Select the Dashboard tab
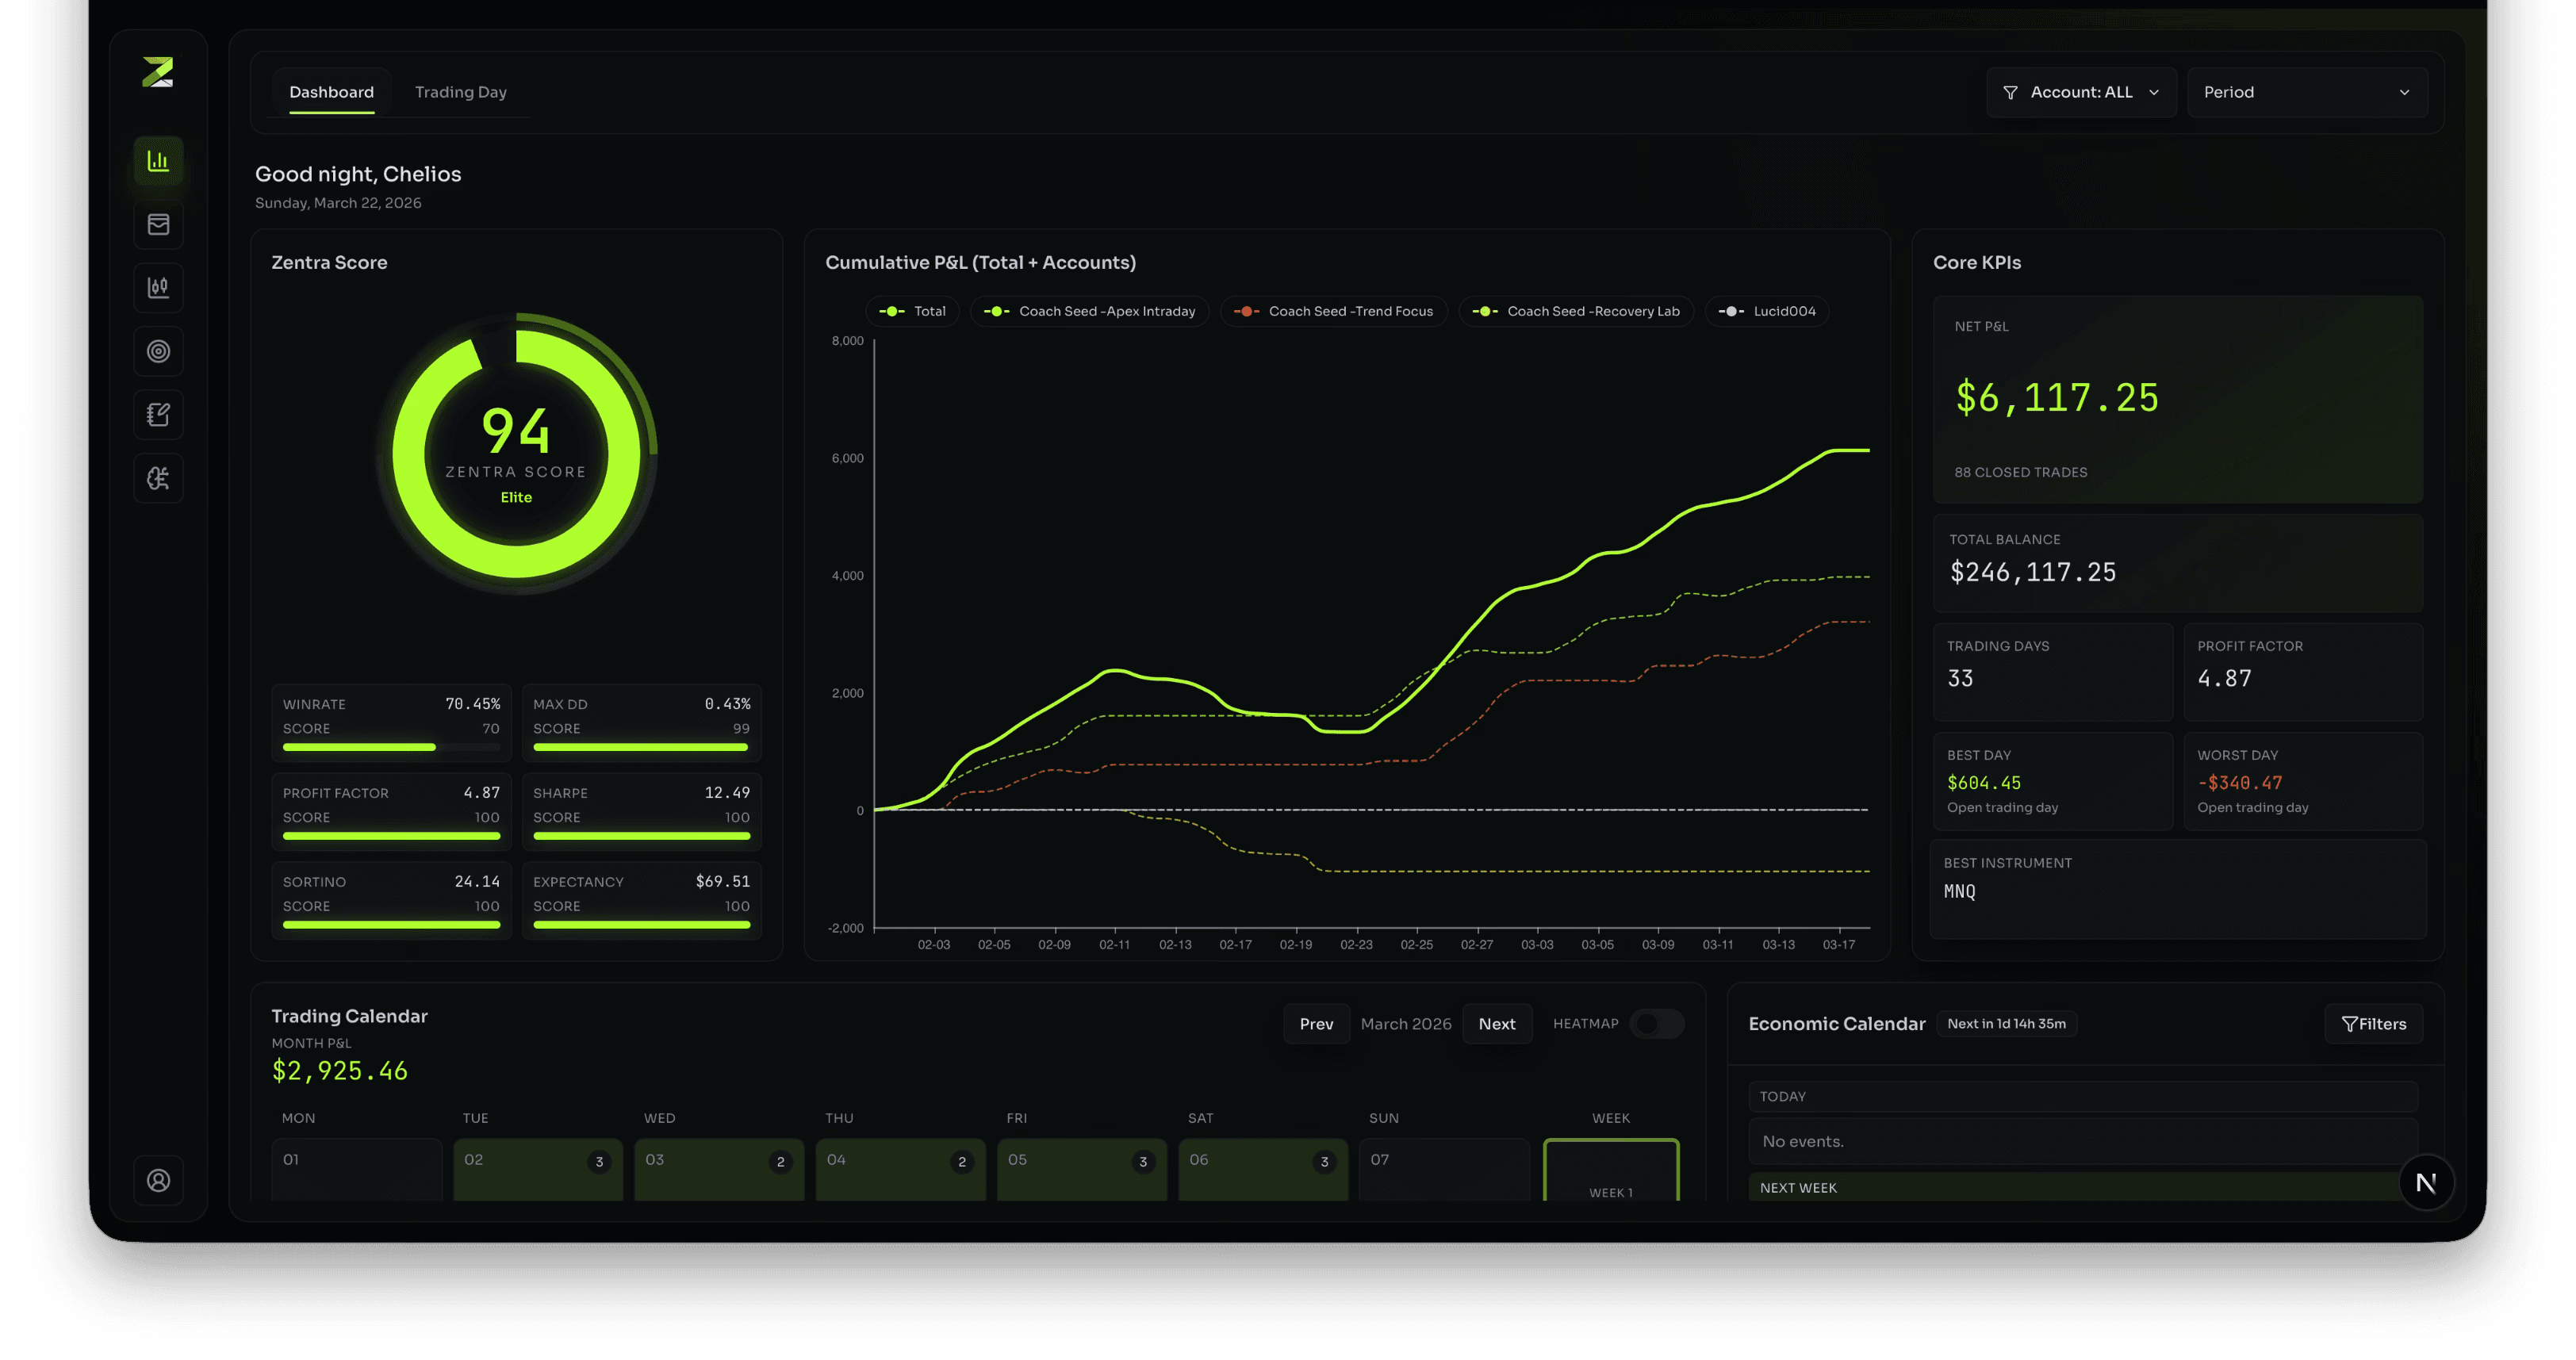The height and width of the screenshot is (1360, 2576). point(331,91)
